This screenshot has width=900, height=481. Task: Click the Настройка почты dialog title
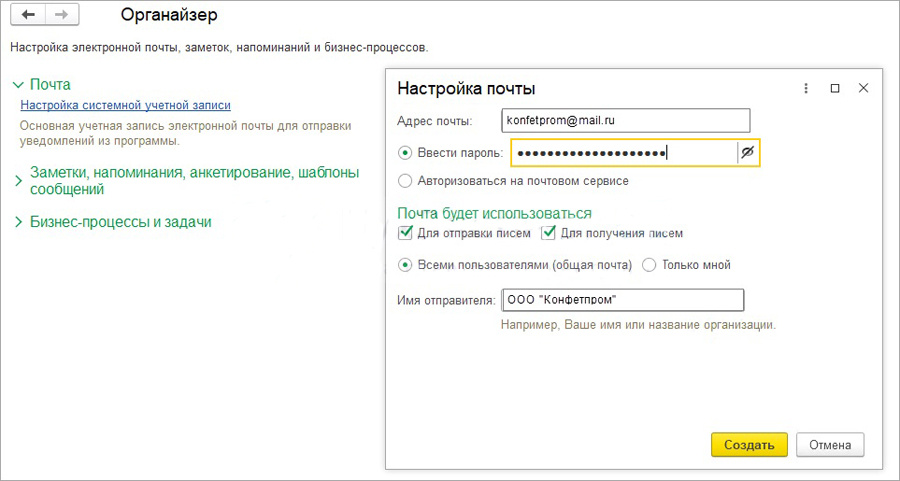click(x=466, y=88)
